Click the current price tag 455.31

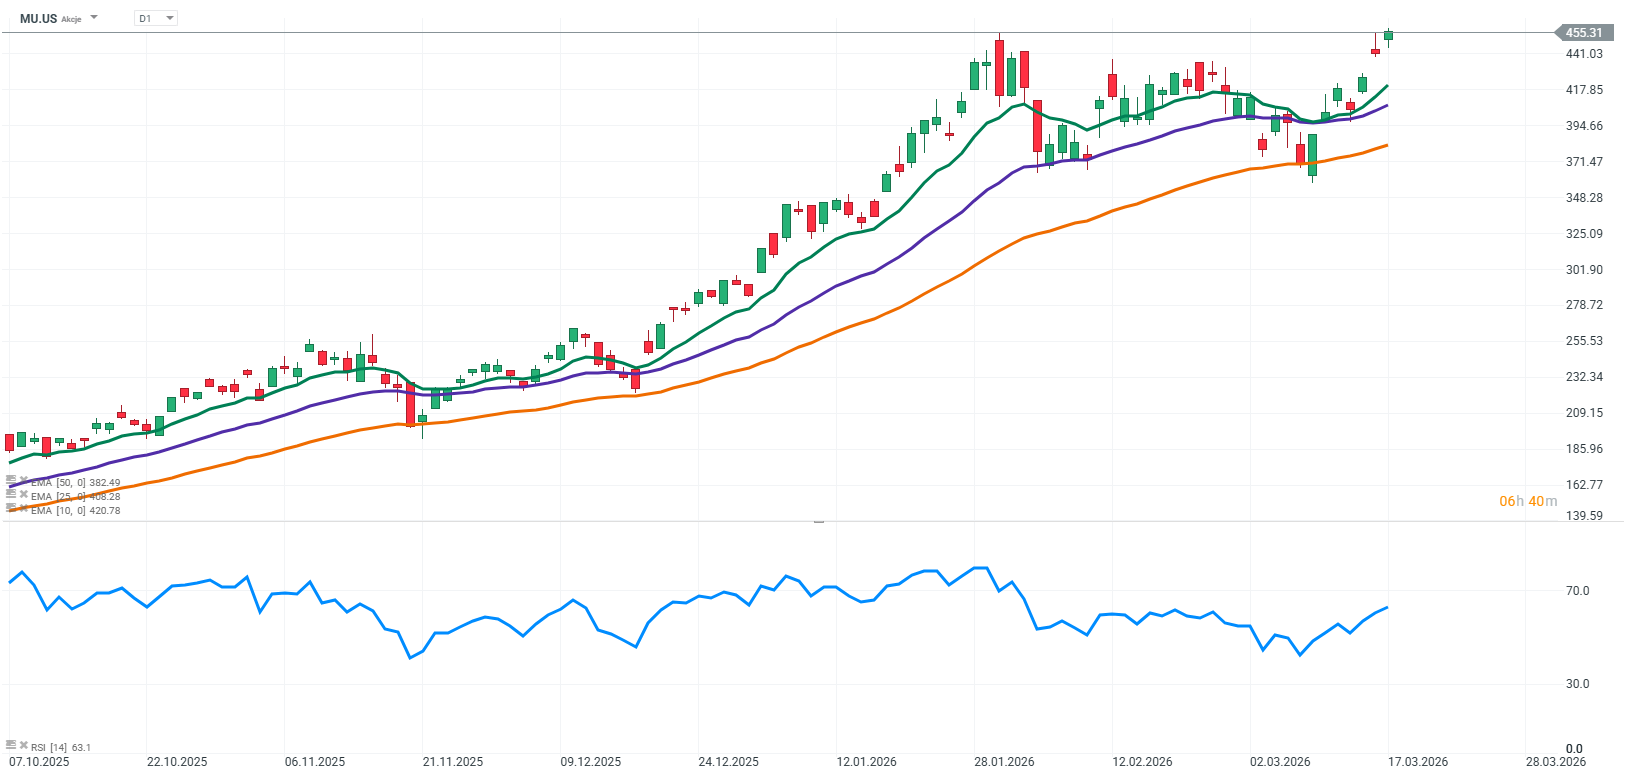tap(1583, 33)
